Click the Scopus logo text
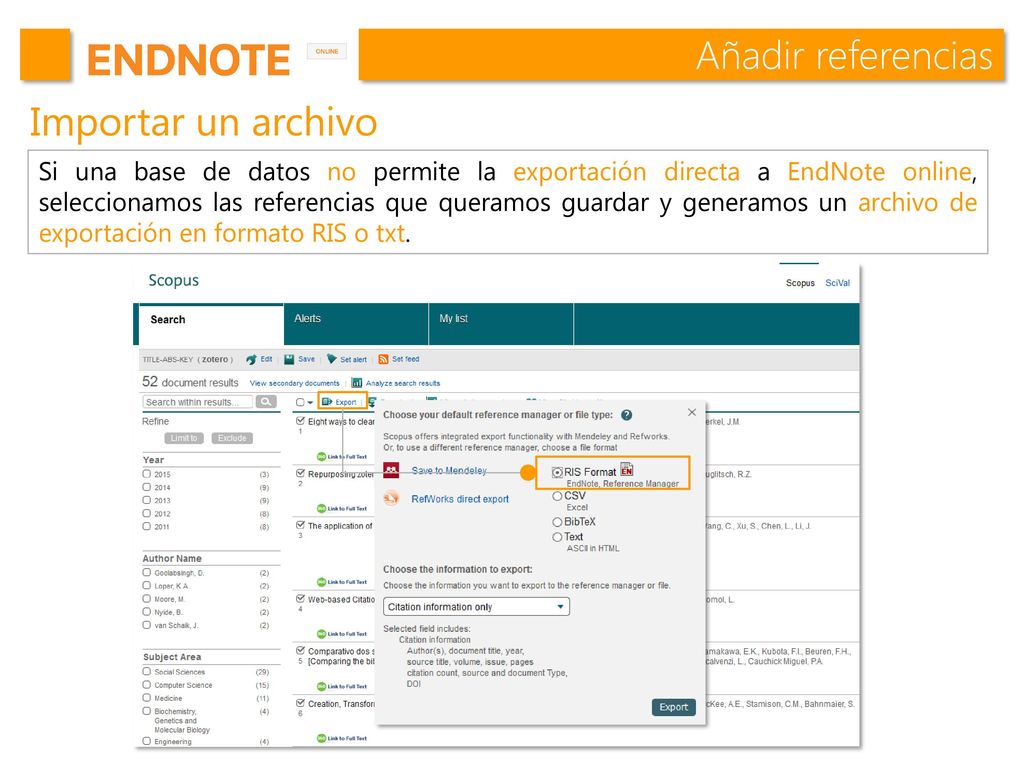Screen dimensions: 1024x768 (174, 280)
